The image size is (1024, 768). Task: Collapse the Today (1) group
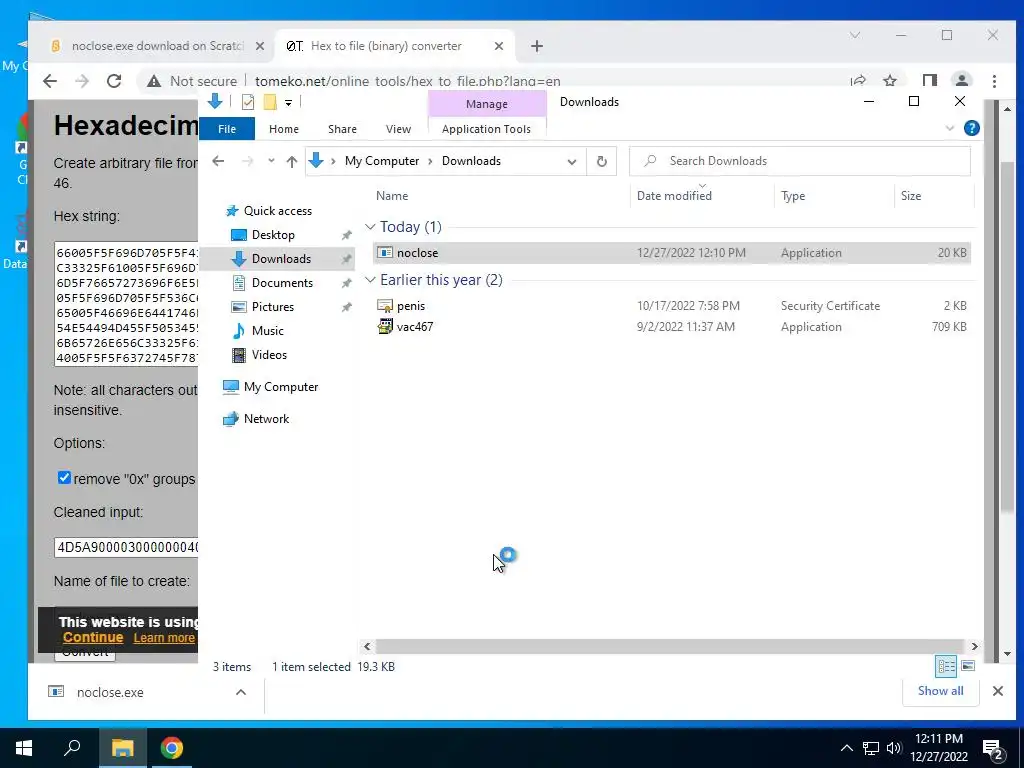pos(370,227)
